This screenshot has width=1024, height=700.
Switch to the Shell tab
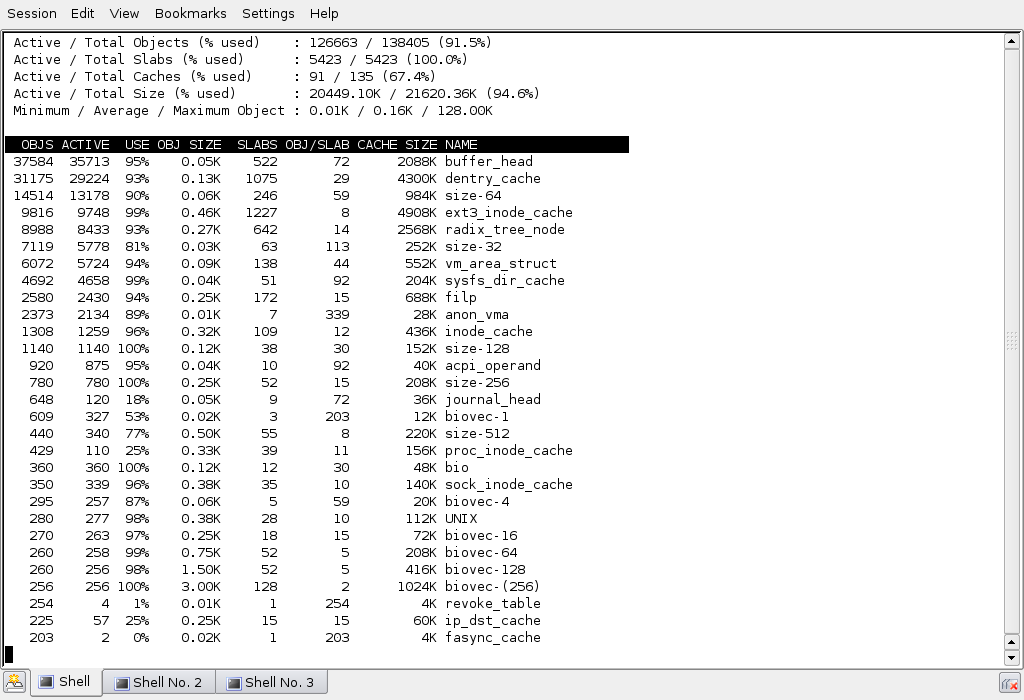(x=65, y=682)
